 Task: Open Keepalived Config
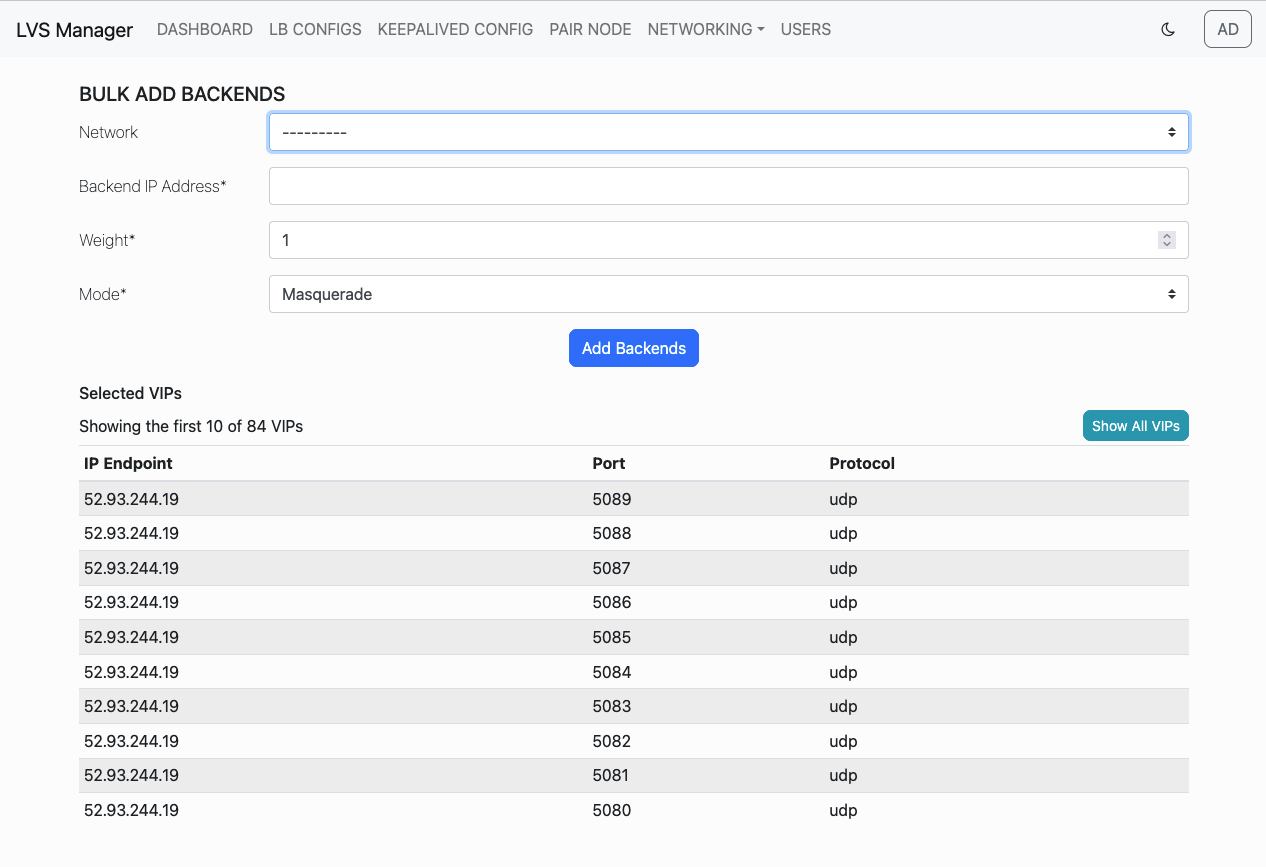tap(455, 29)
